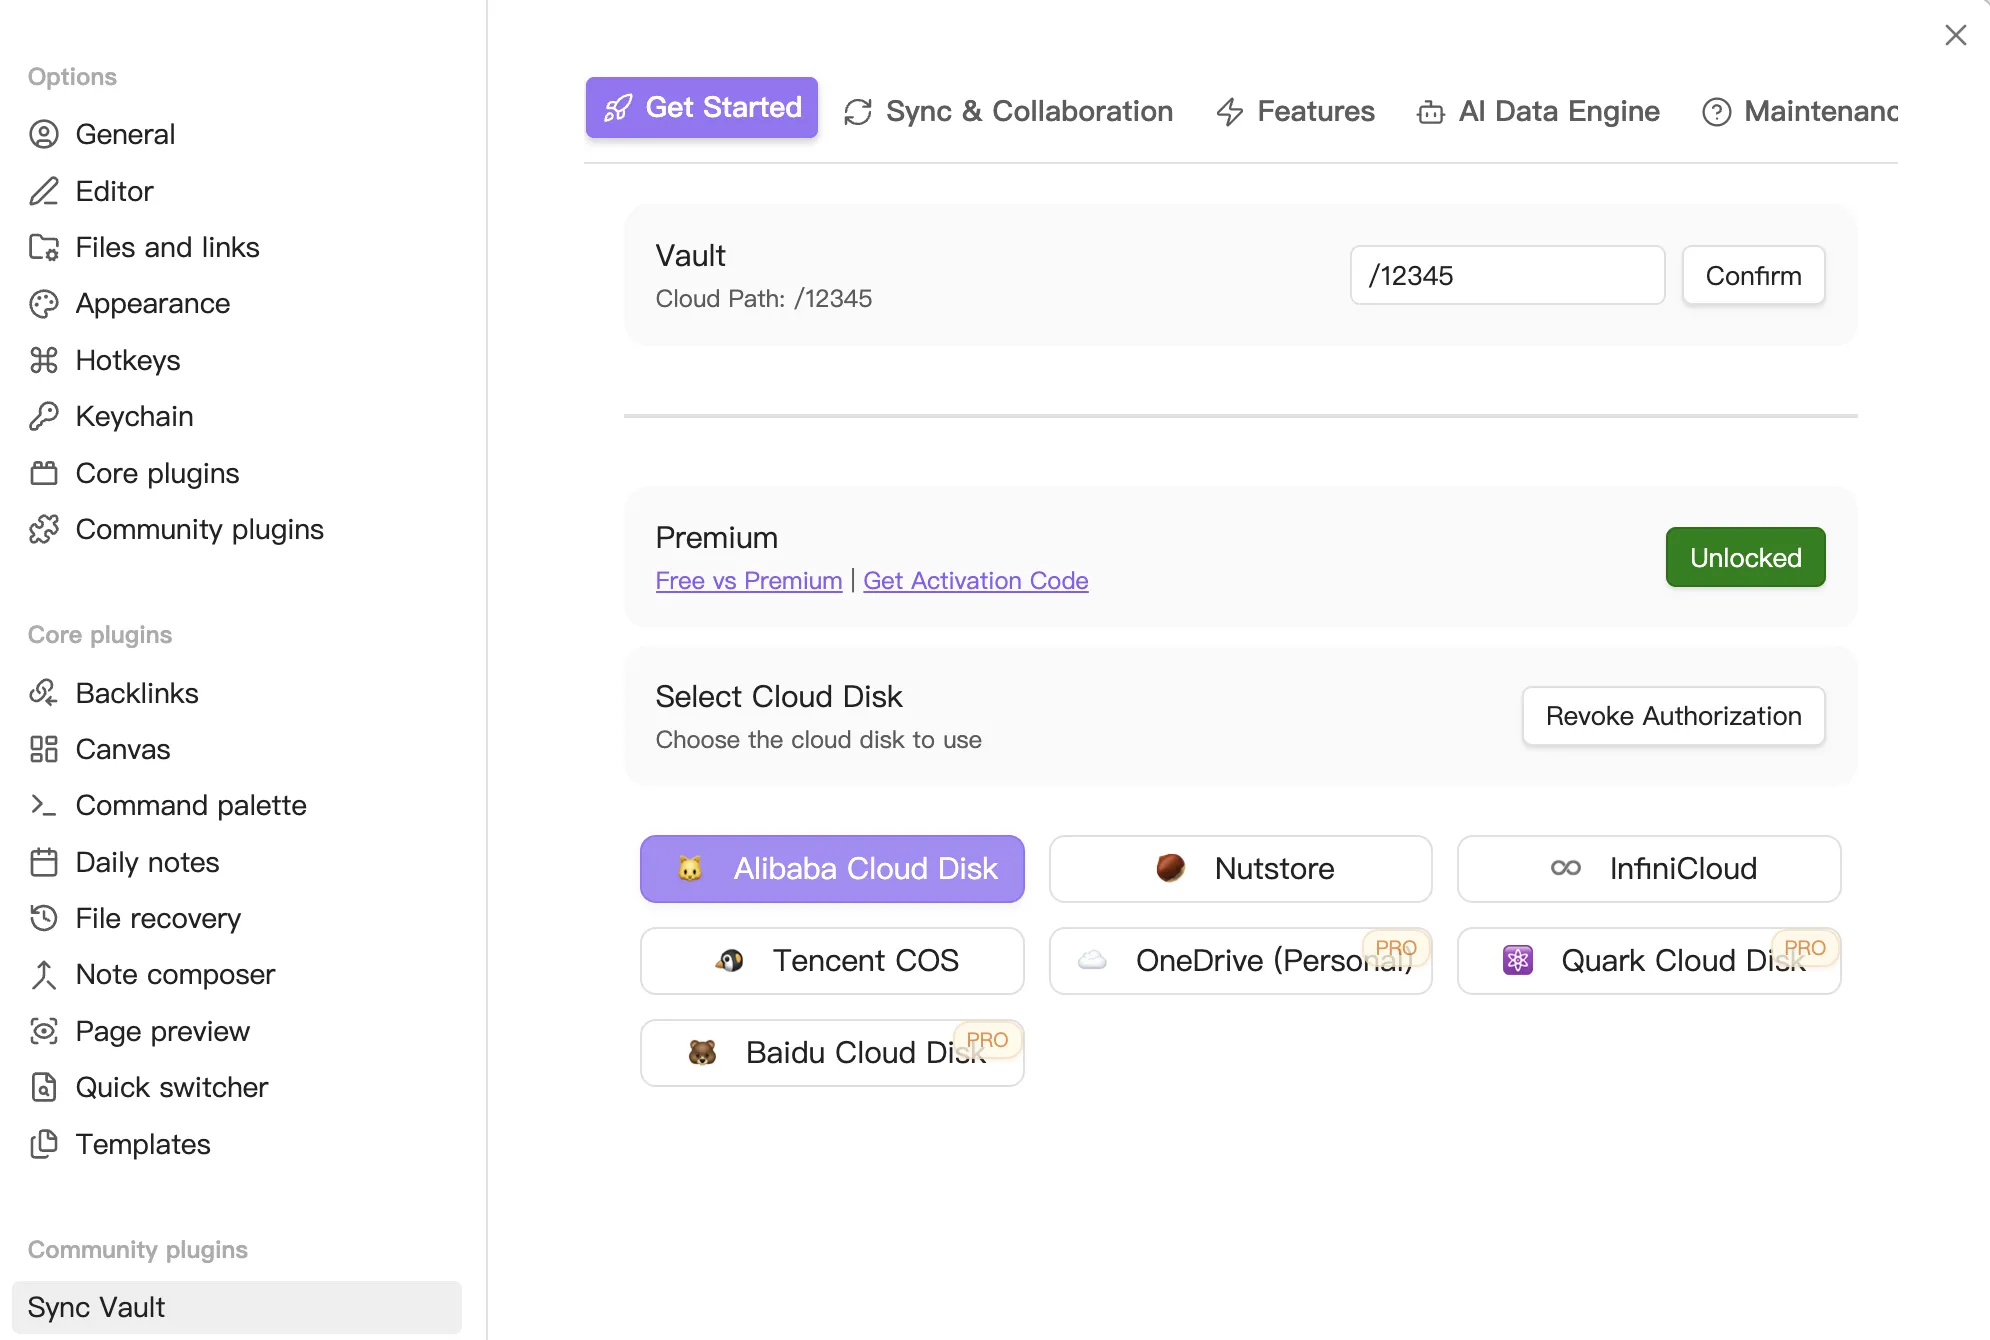Click the Command palette prompt icon
Viewport: 1990px width, 1340px height.
(44, 805)
